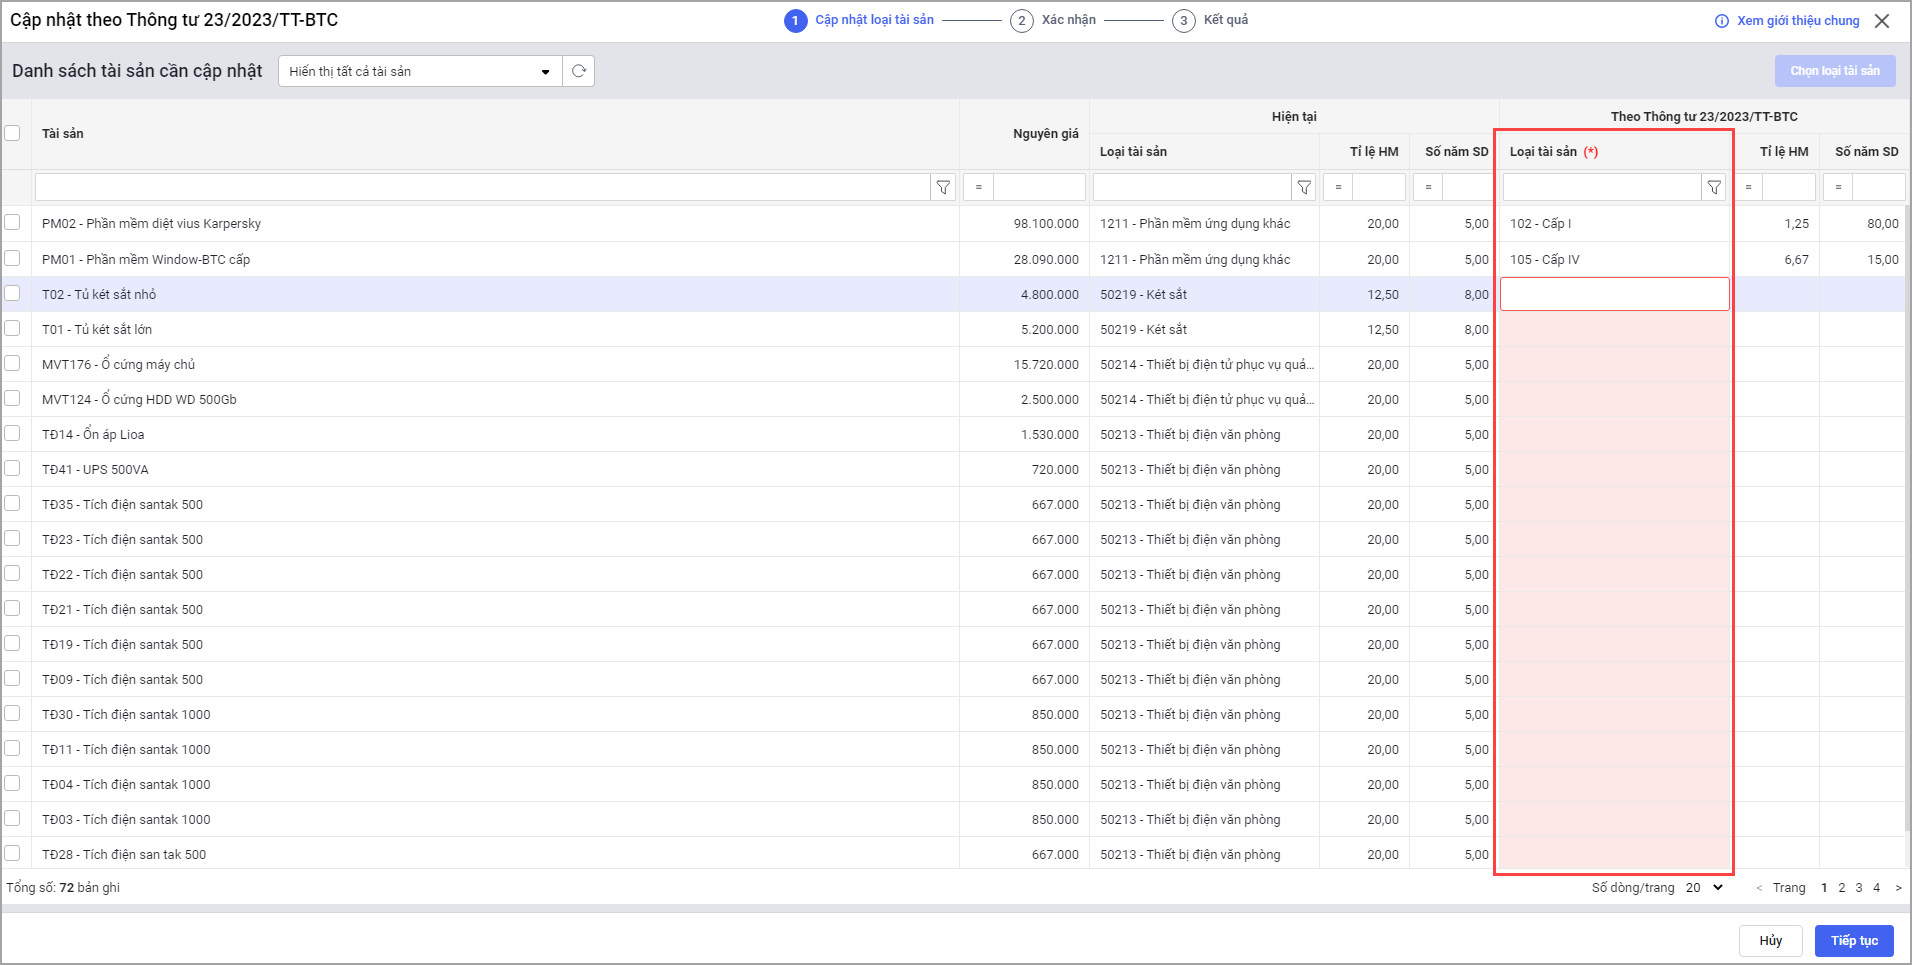
Task: Select checkbox for T01 - Tủ két sắt lớn
Action: pos(12,328)
